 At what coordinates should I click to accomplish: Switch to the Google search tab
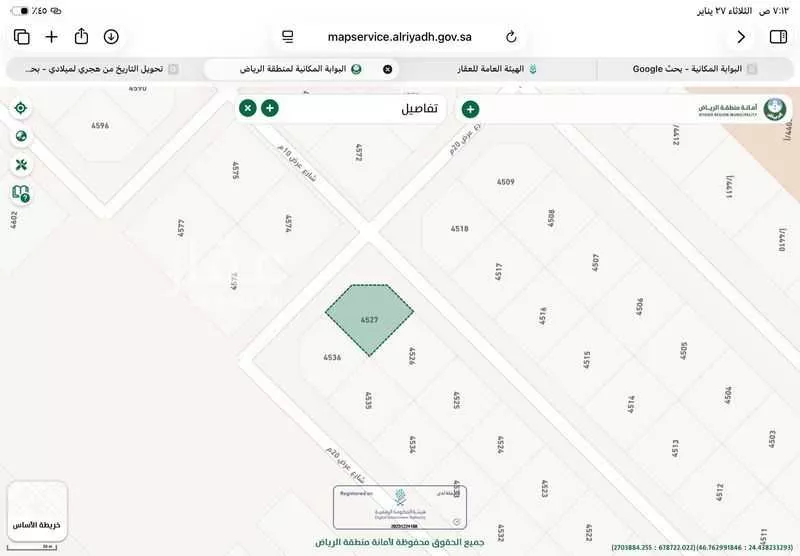coord(690,69)
